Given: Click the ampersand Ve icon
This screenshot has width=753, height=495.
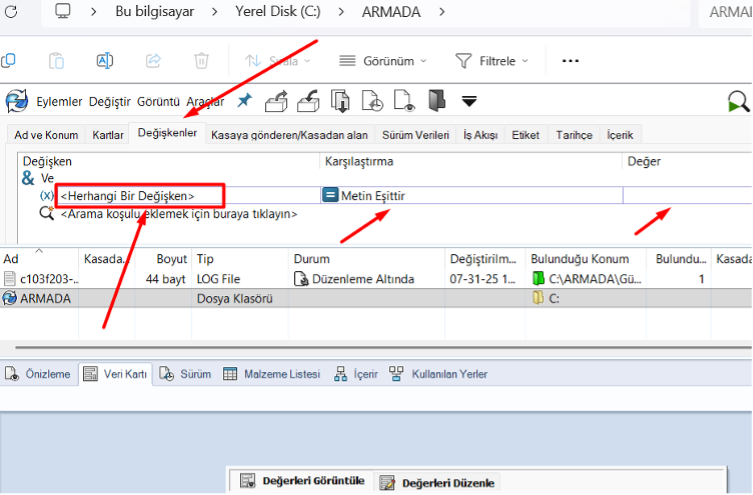Looking at the screenshot, I should tap(28, 178).
